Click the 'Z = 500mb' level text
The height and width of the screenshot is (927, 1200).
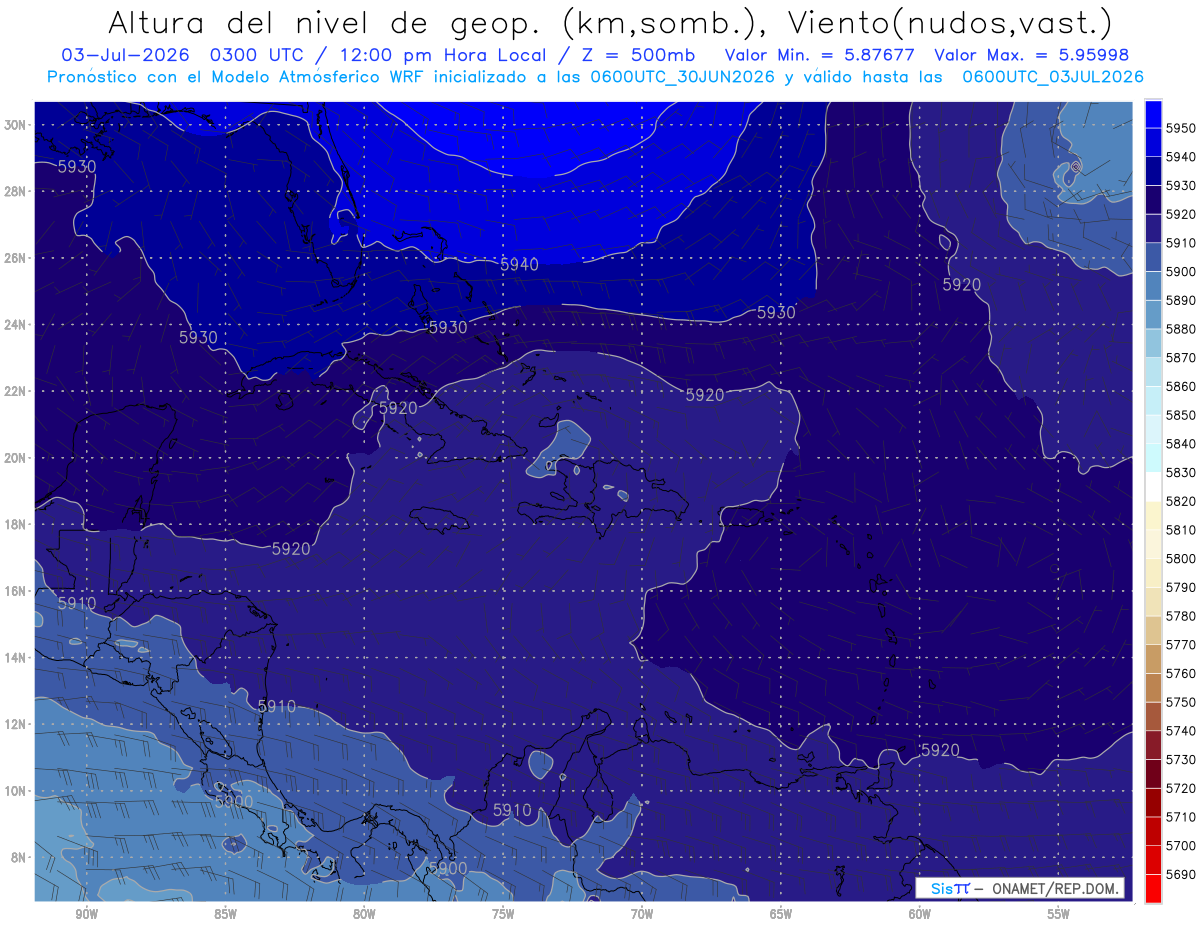point(637,55)
